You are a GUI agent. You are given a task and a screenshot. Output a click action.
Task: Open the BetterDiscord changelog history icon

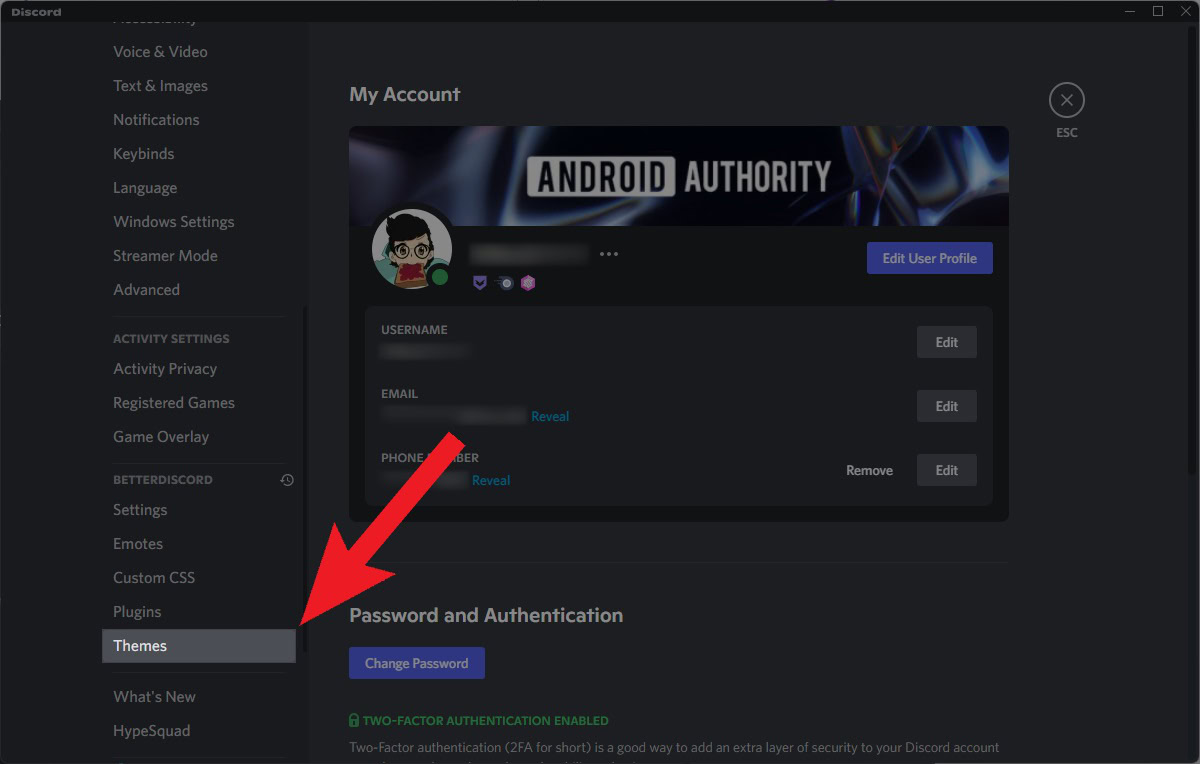pos(287,480)
